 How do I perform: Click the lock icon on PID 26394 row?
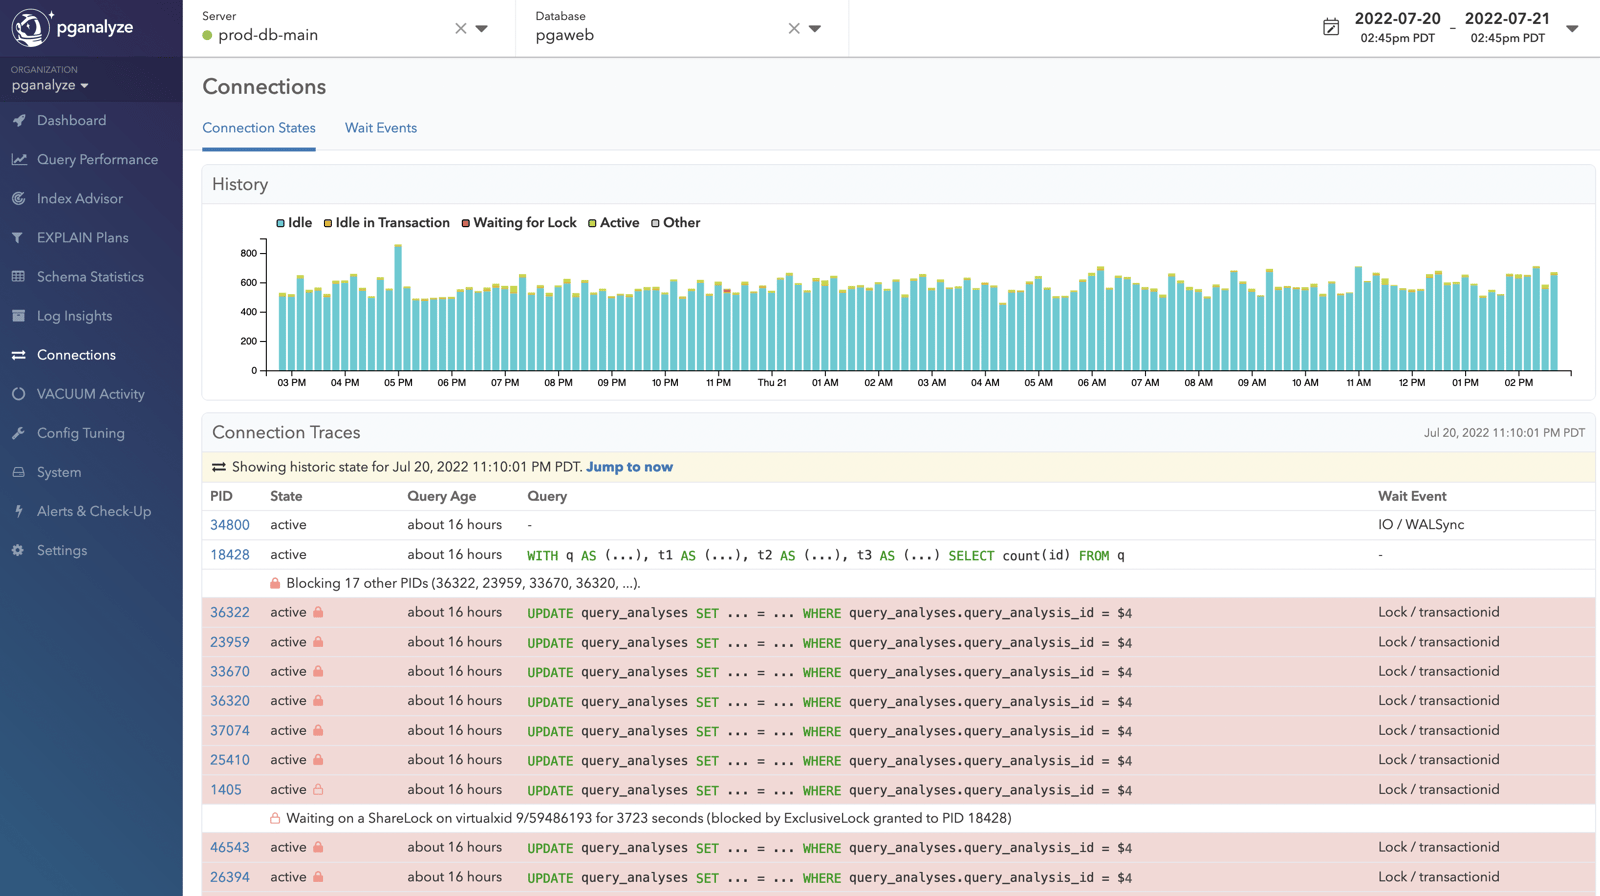[318, 877]
